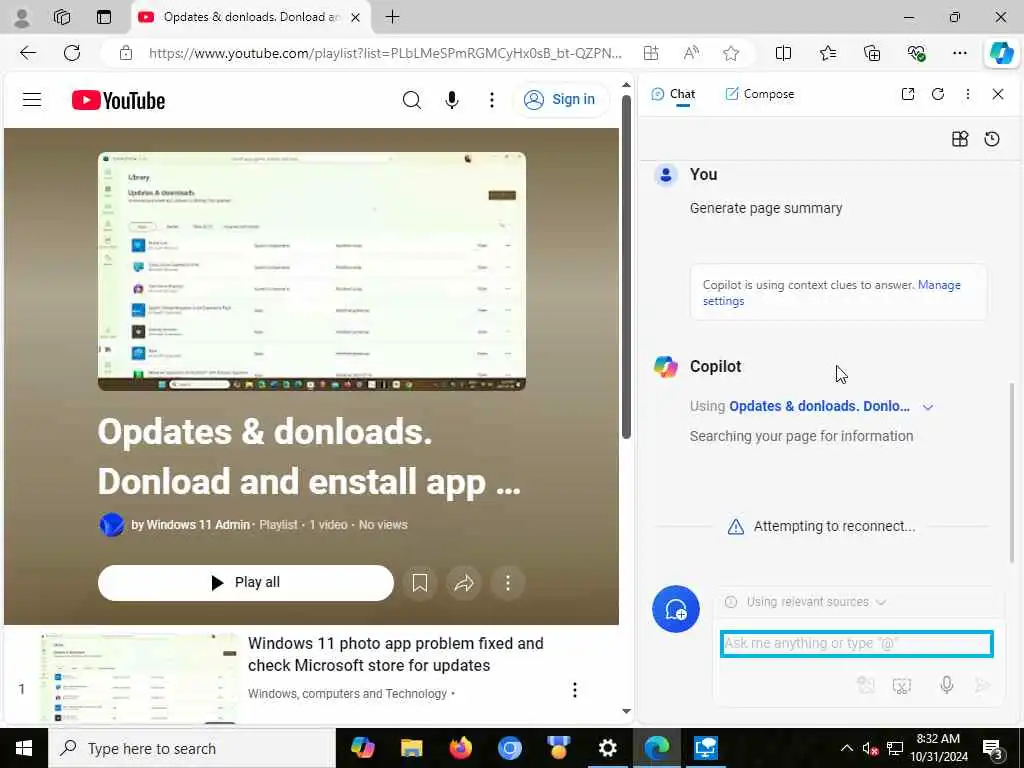This screenshot has width=1024, height=768.
Task: Open YouTube hamburger guide menu
Action: (32, 100)
